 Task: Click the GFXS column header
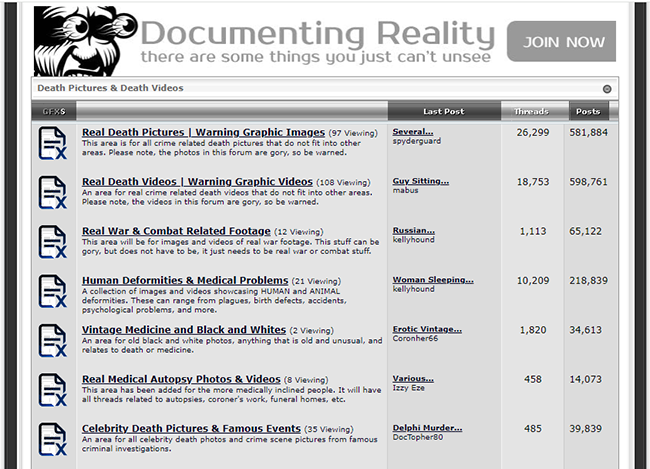point(54,111)
